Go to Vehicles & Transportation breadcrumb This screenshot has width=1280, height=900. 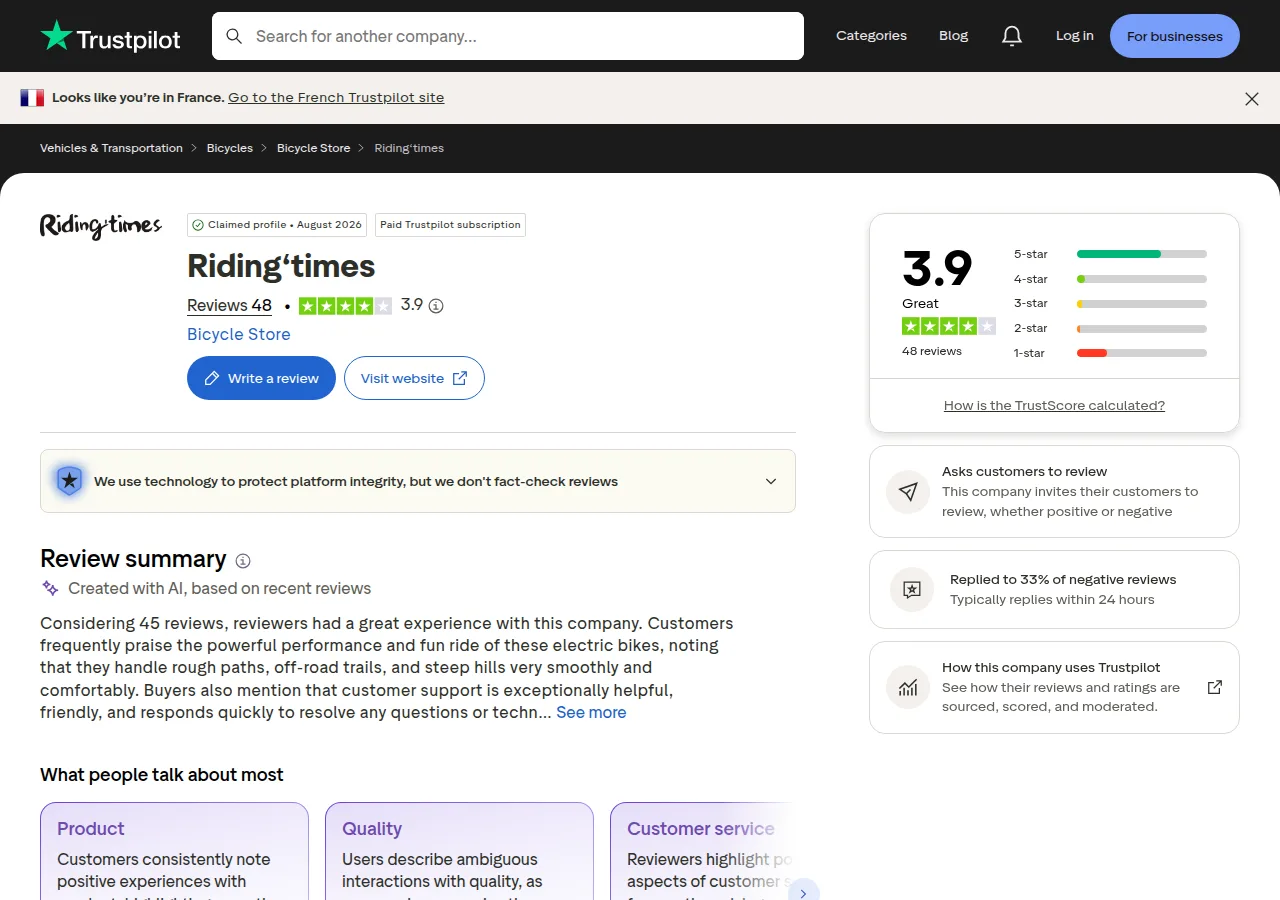pyautogui.click(x=111, y=148)
